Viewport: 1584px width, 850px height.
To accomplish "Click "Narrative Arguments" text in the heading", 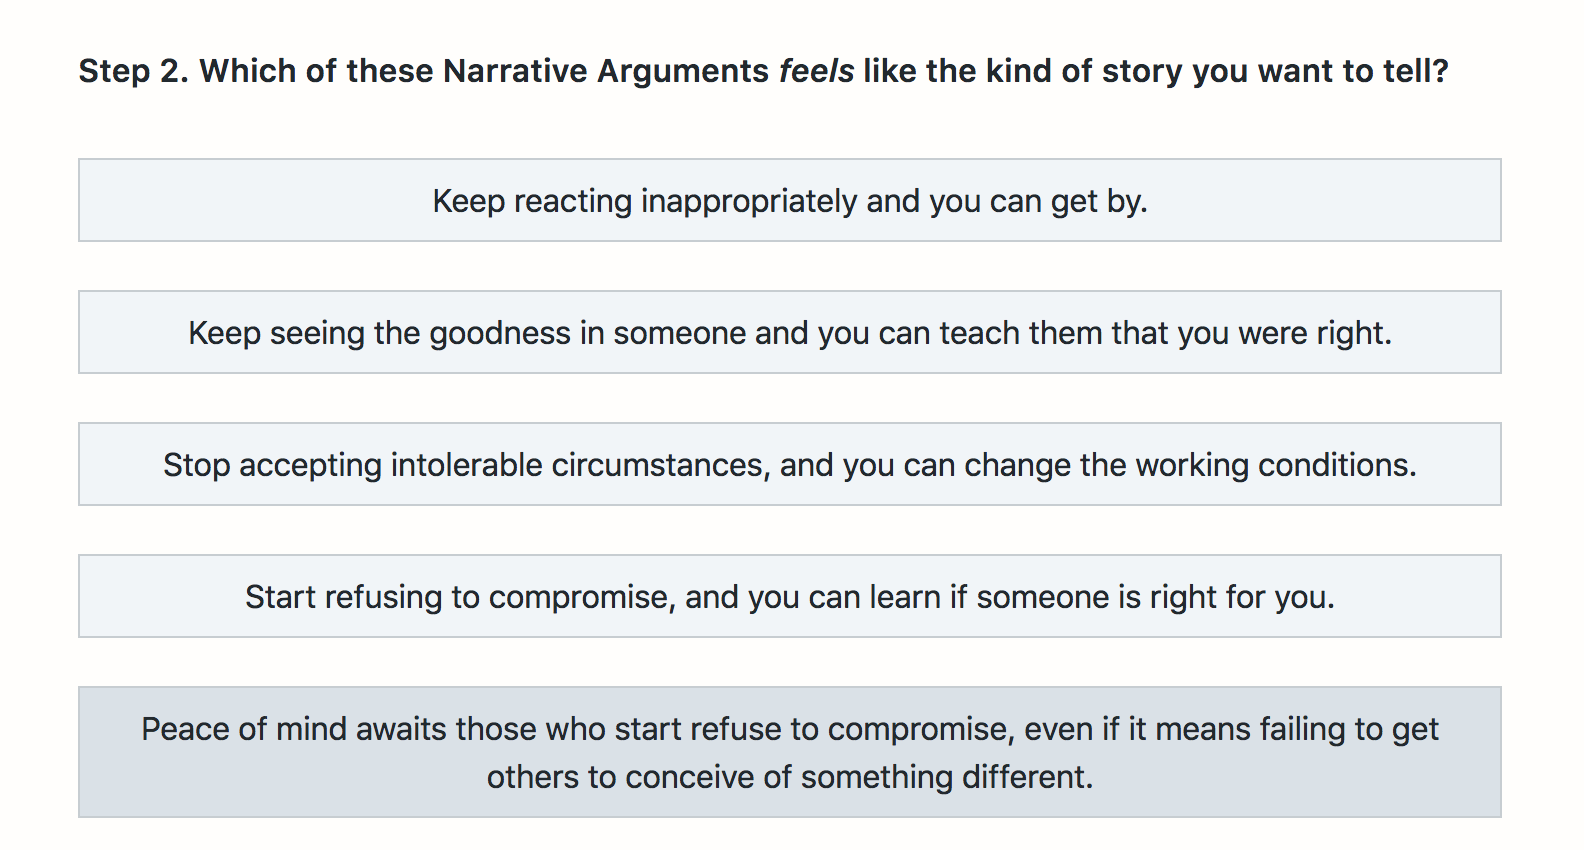I will click(x=606, y=71).
